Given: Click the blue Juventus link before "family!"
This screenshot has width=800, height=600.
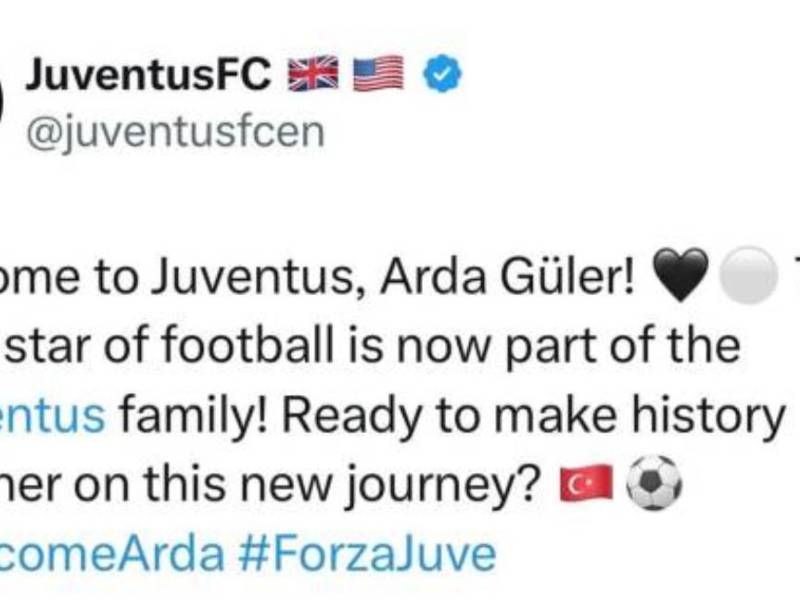Looking at the screenshot, I should 52,415.
